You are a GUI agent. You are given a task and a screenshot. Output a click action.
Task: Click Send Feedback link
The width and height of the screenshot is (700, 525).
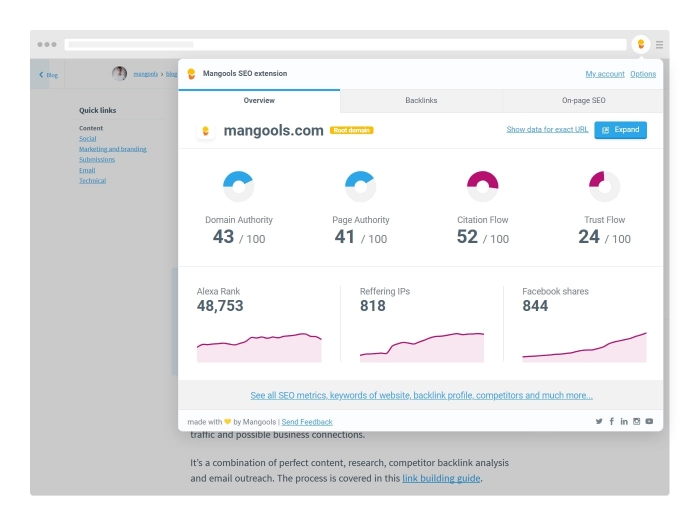click(307, 422)
